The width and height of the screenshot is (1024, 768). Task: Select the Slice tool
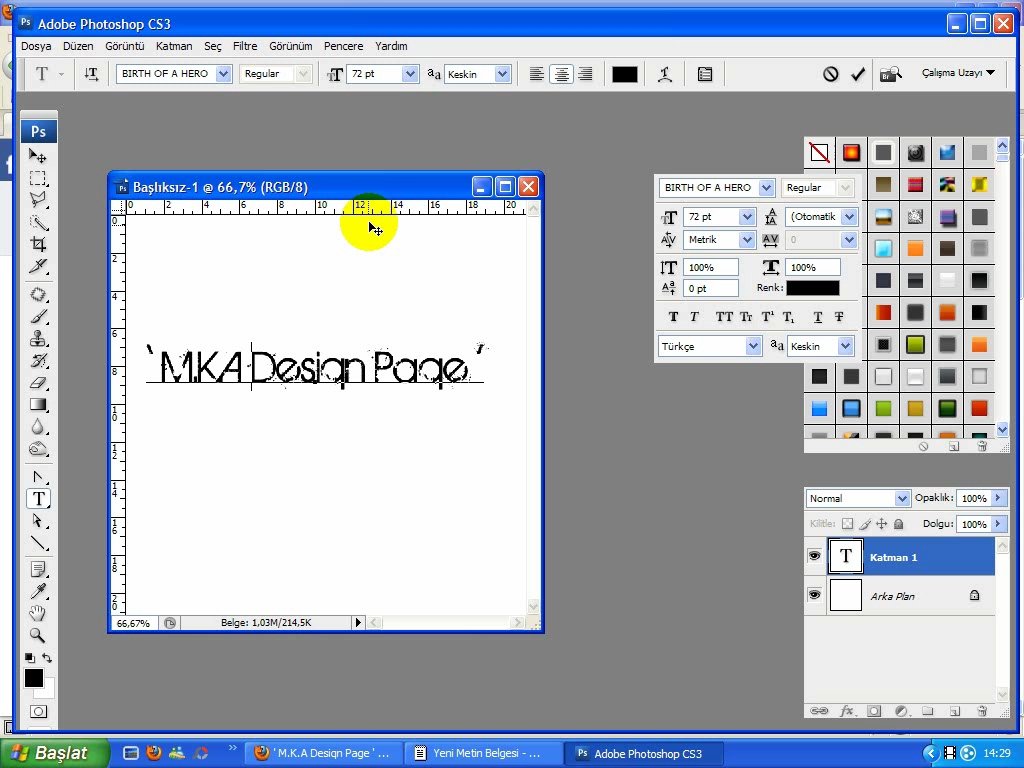38,266
